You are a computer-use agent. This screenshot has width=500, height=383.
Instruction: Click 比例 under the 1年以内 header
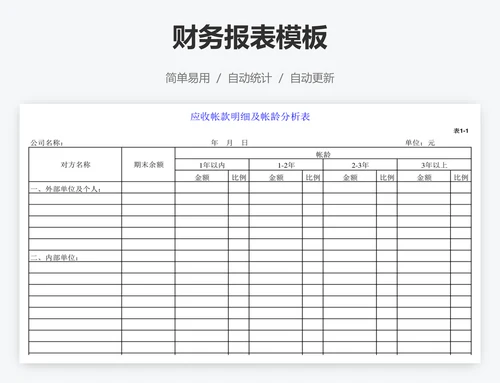pos(239,177)
